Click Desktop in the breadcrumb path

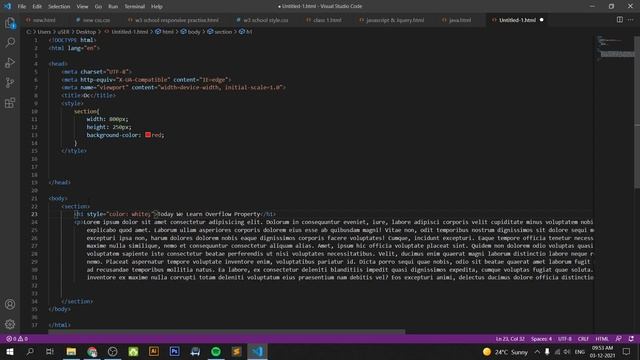[86, 32]
